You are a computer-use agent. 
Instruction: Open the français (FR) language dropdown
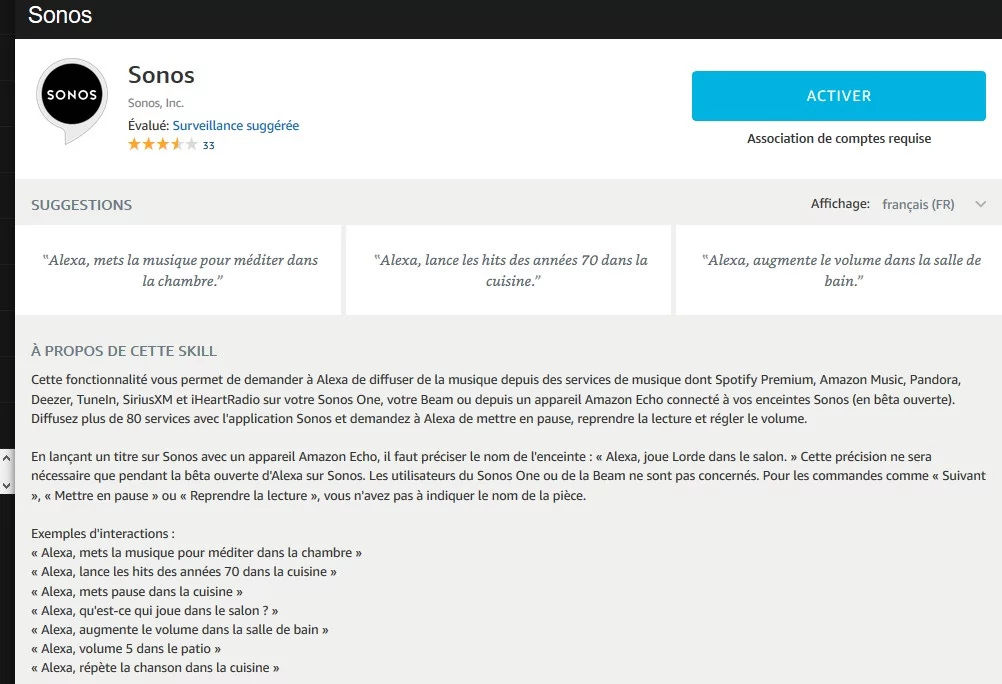point(934,205)
